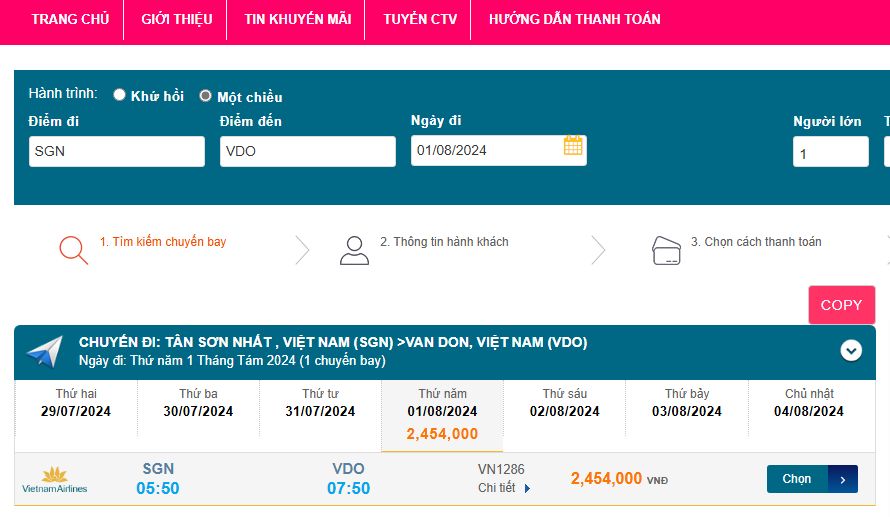The height and width of the screenshot is (517, 890).
Task: Click the payment method wallet icon
Action: tap(666, 249)
